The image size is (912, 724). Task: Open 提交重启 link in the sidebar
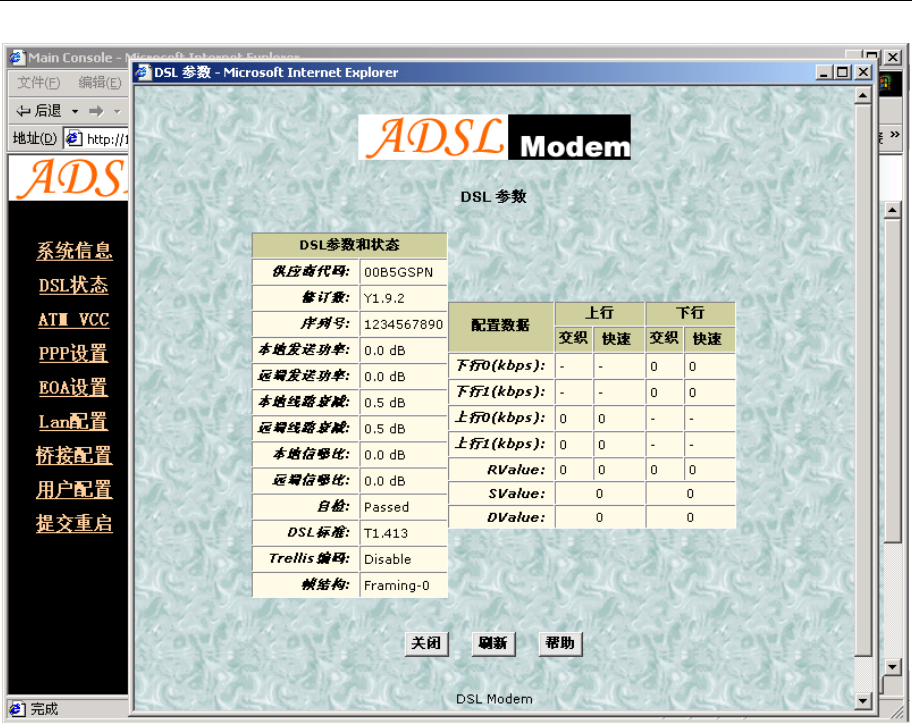[x=74, y=523]
